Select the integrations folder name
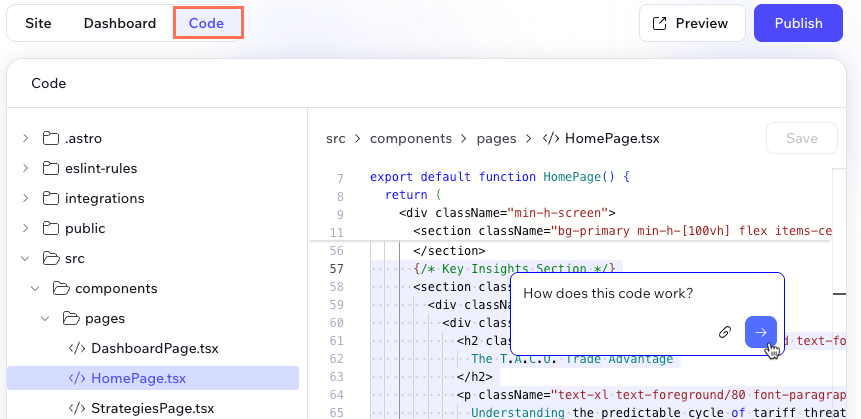This screenshot has height=419, width=861. pyautogui.click(x=105, y=198)
